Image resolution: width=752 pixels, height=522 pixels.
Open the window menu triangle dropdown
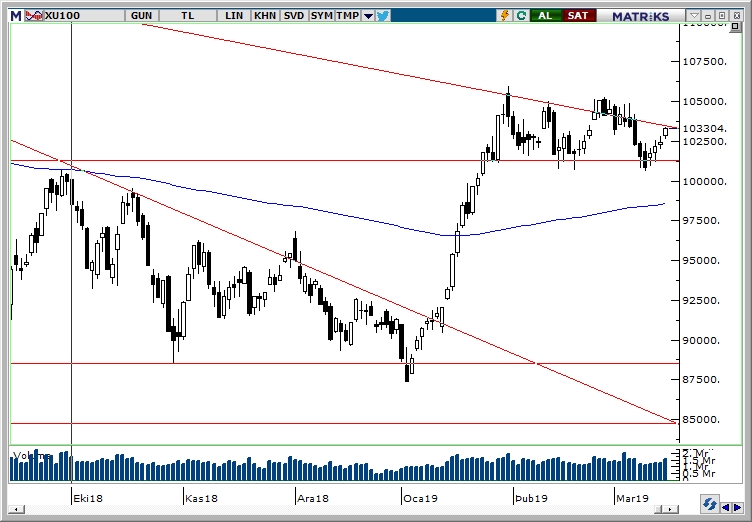coord(694,15)
